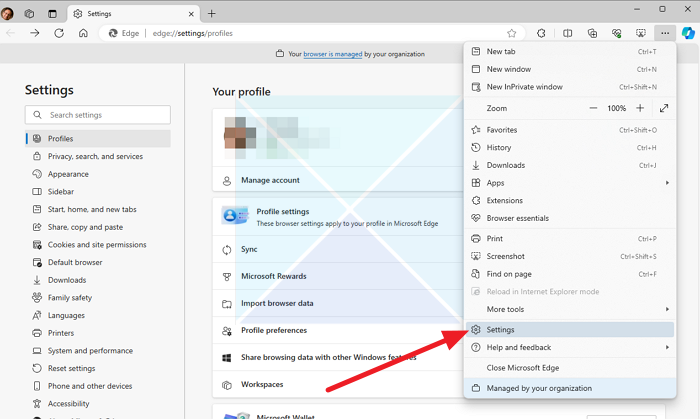Increase zoom with plus button
The width and height of the screenshot is (700, 419).
pos(640,108)
